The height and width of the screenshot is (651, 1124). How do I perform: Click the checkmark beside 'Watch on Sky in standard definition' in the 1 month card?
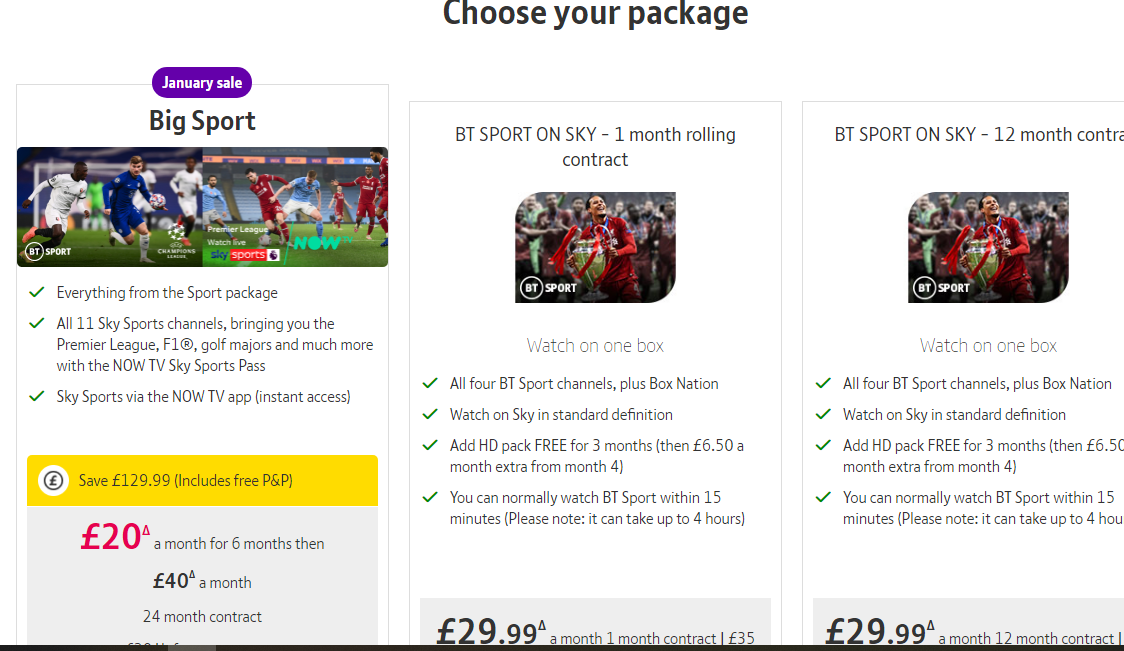point(430,415)
